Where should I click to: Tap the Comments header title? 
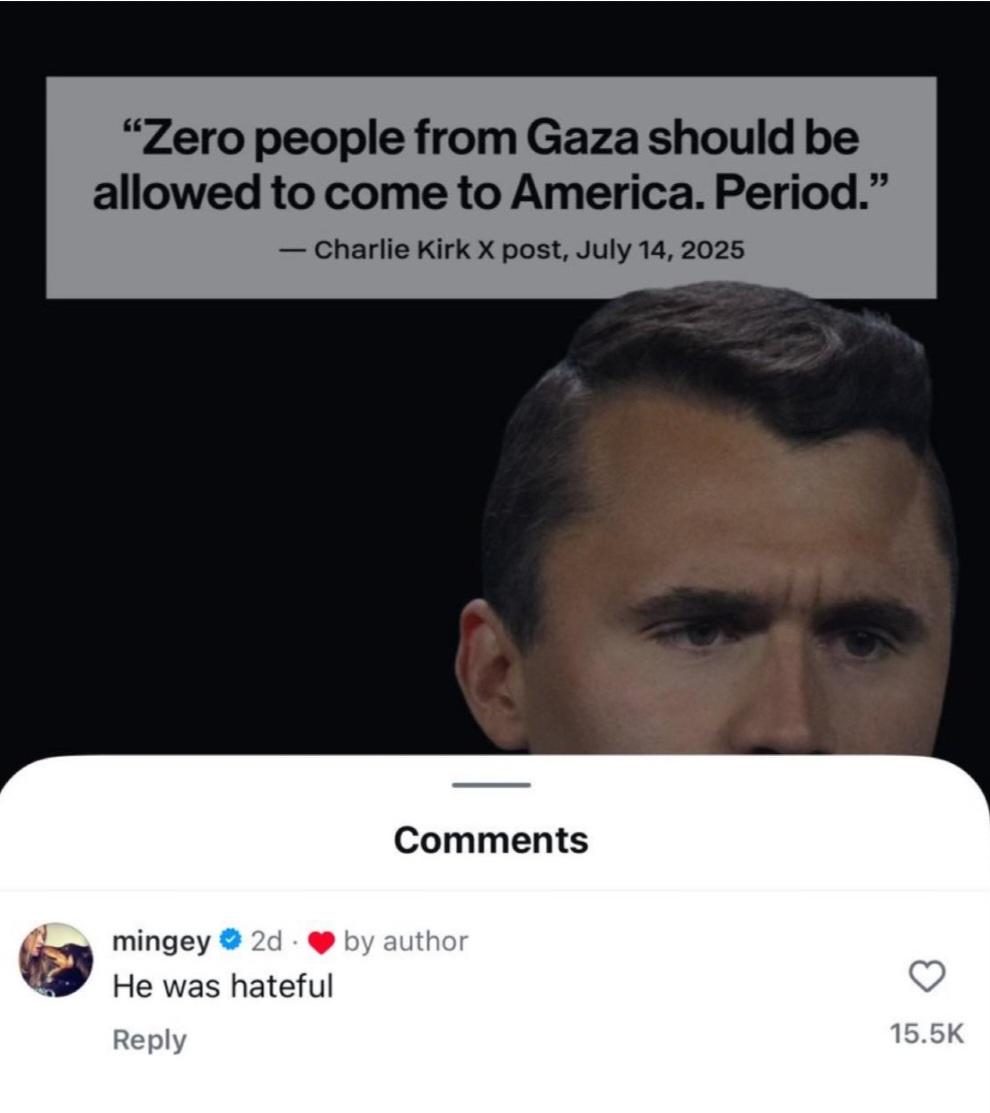coord(491,840)
